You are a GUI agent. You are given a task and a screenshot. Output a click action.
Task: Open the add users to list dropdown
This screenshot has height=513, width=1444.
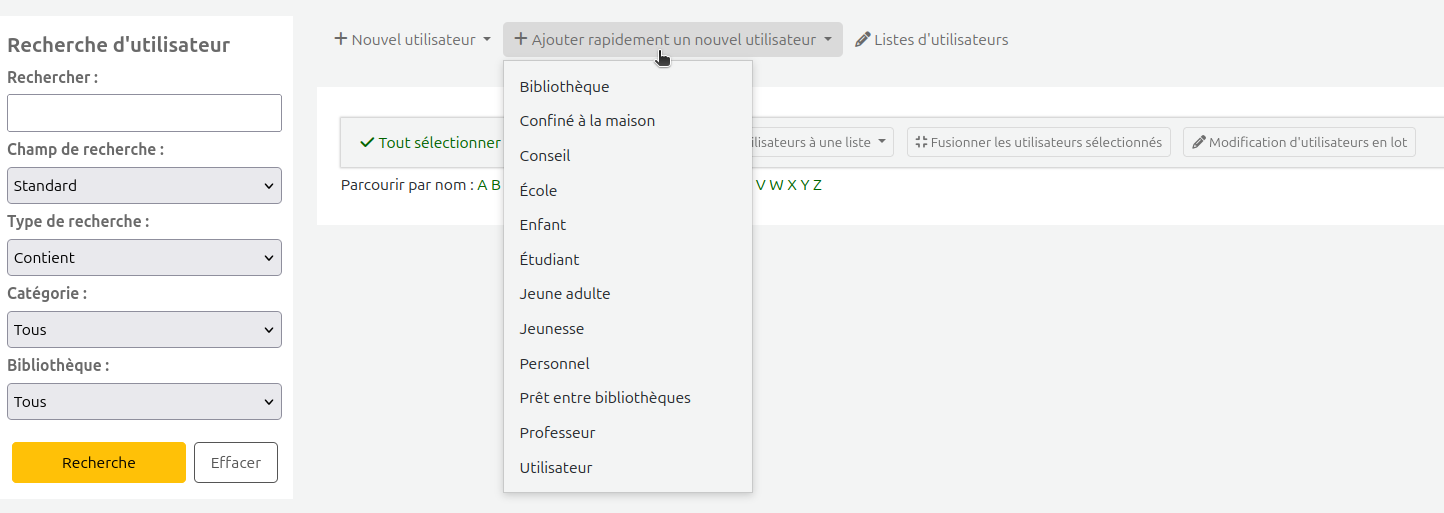pos(823,142)
